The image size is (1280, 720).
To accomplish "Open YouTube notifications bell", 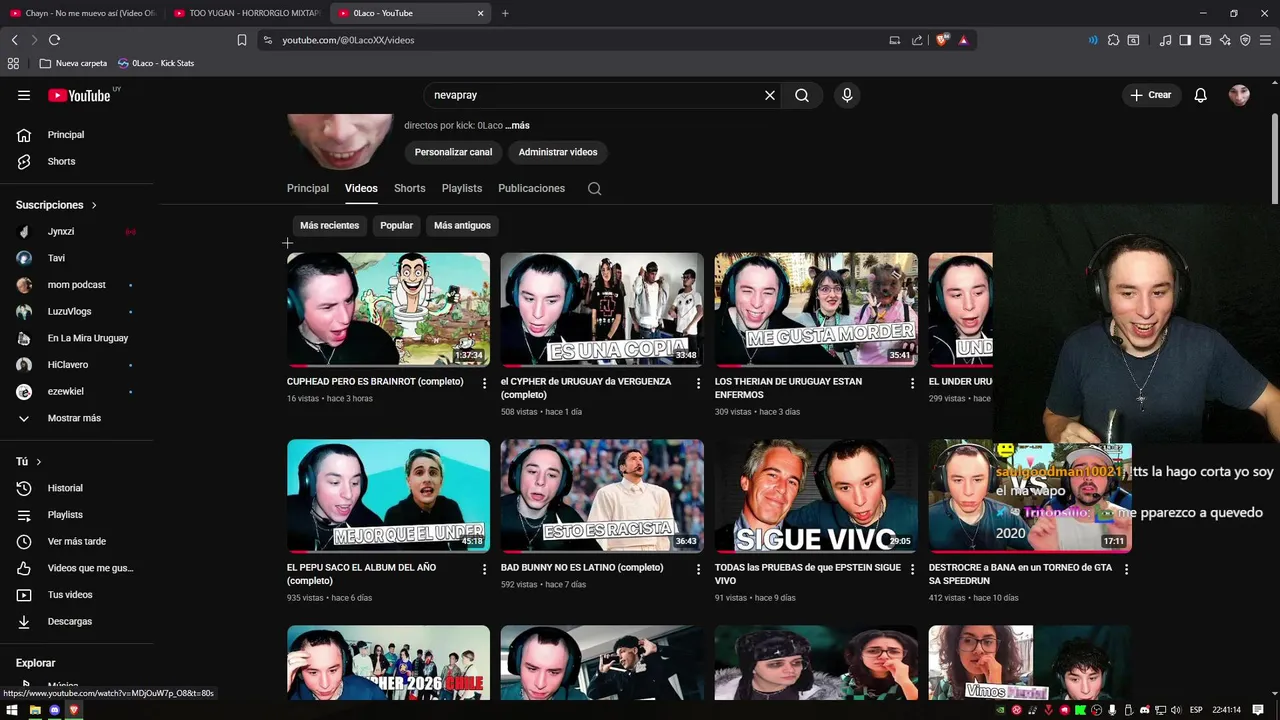I will tap(1201, 95).
